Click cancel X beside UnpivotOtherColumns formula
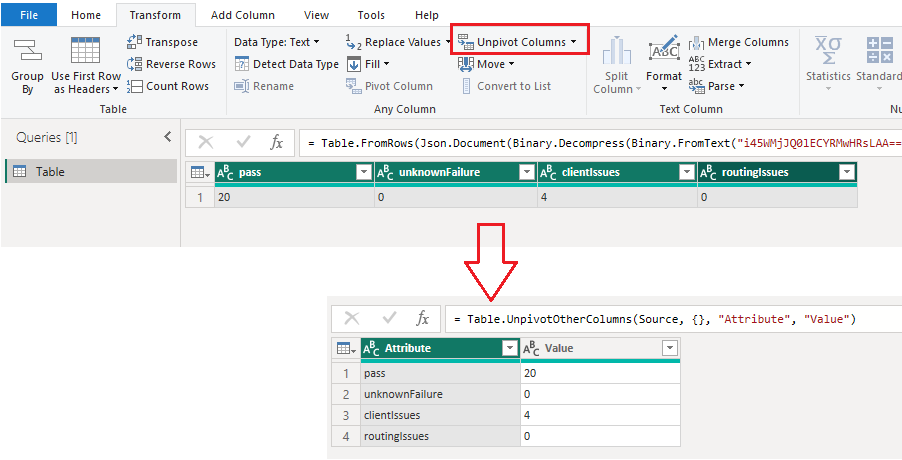Image resolution: width=902 pixels, height=460 pixels. [352, 318]
